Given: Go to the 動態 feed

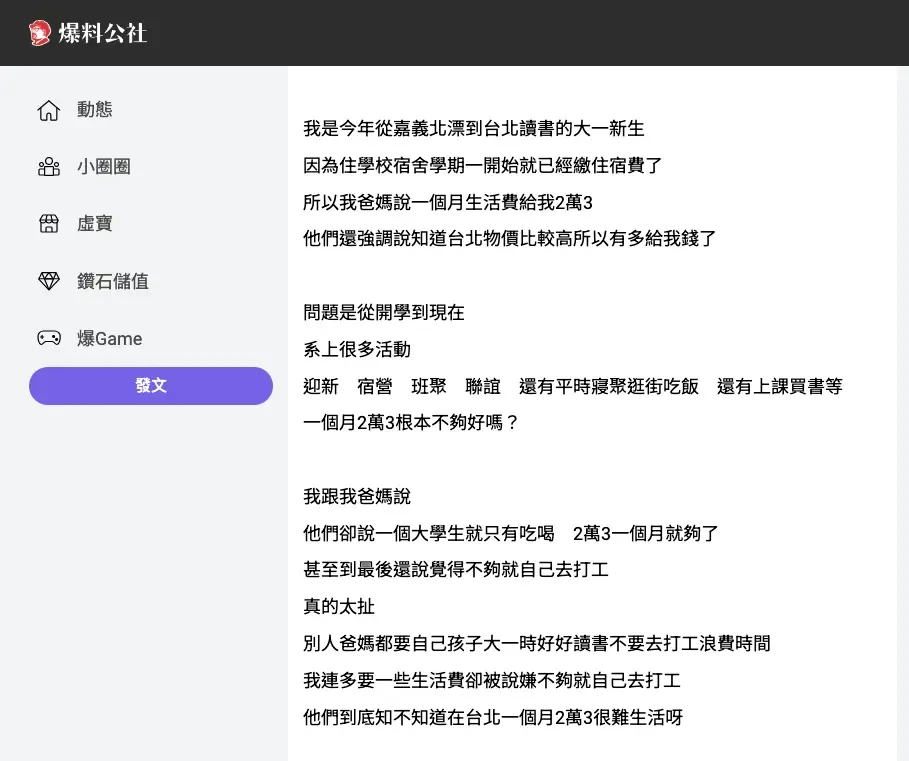Looking at the screenshot, I should (94, 110).
